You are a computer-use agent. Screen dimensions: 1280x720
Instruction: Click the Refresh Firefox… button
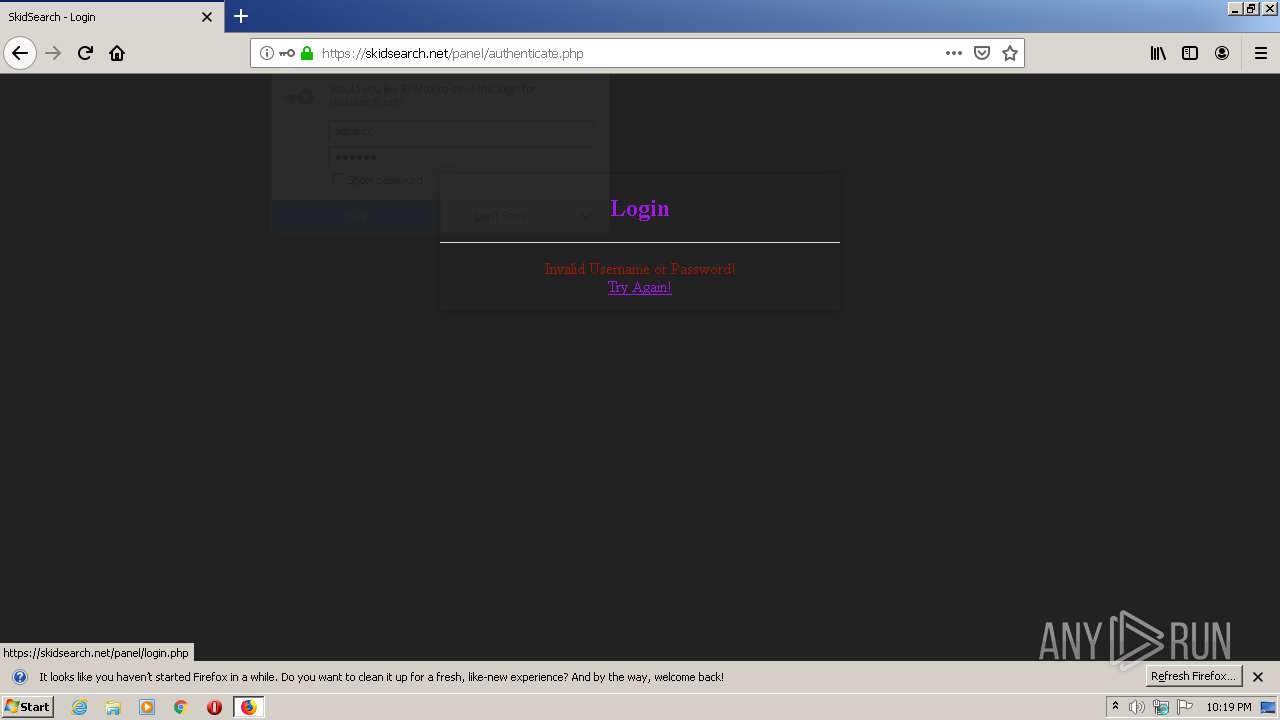coord(1194,676)
